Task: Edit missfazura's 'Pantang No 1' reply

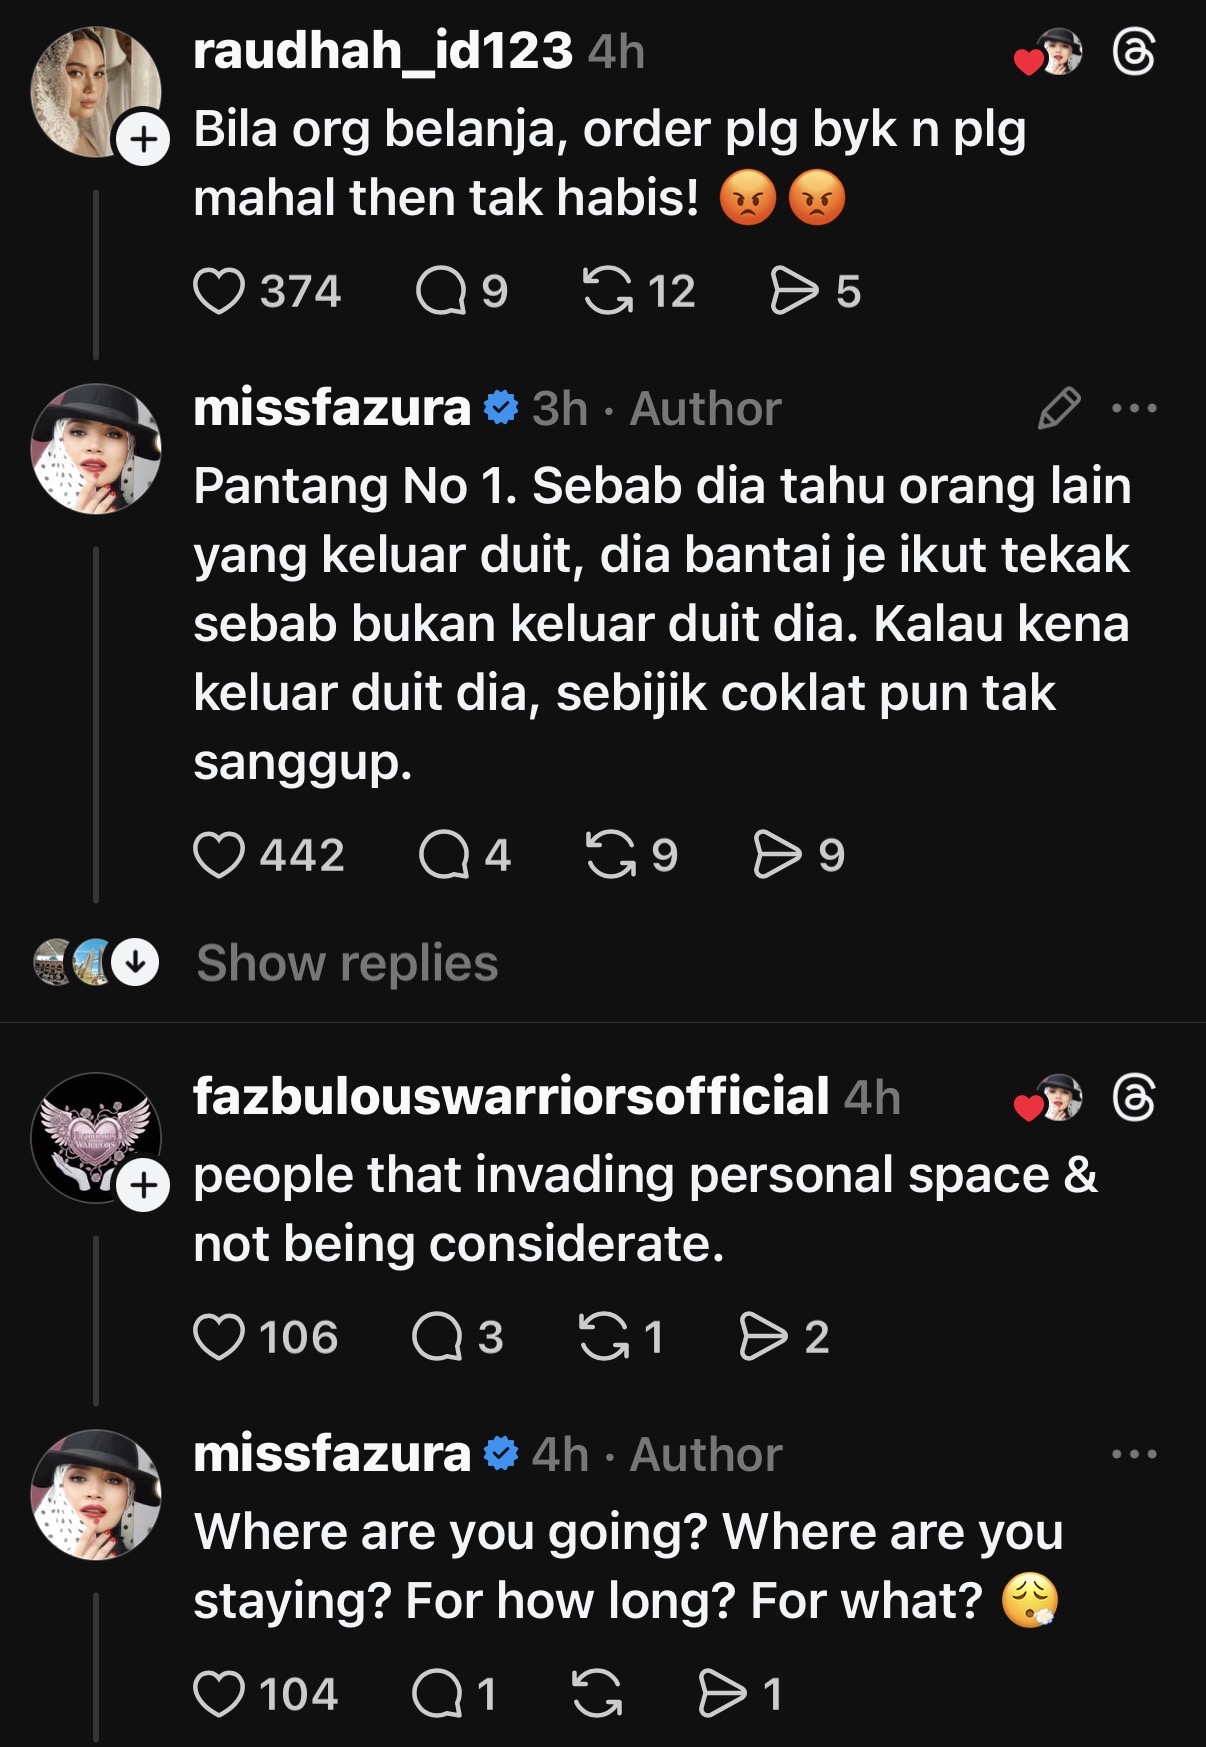Action: click(1059, 408)
